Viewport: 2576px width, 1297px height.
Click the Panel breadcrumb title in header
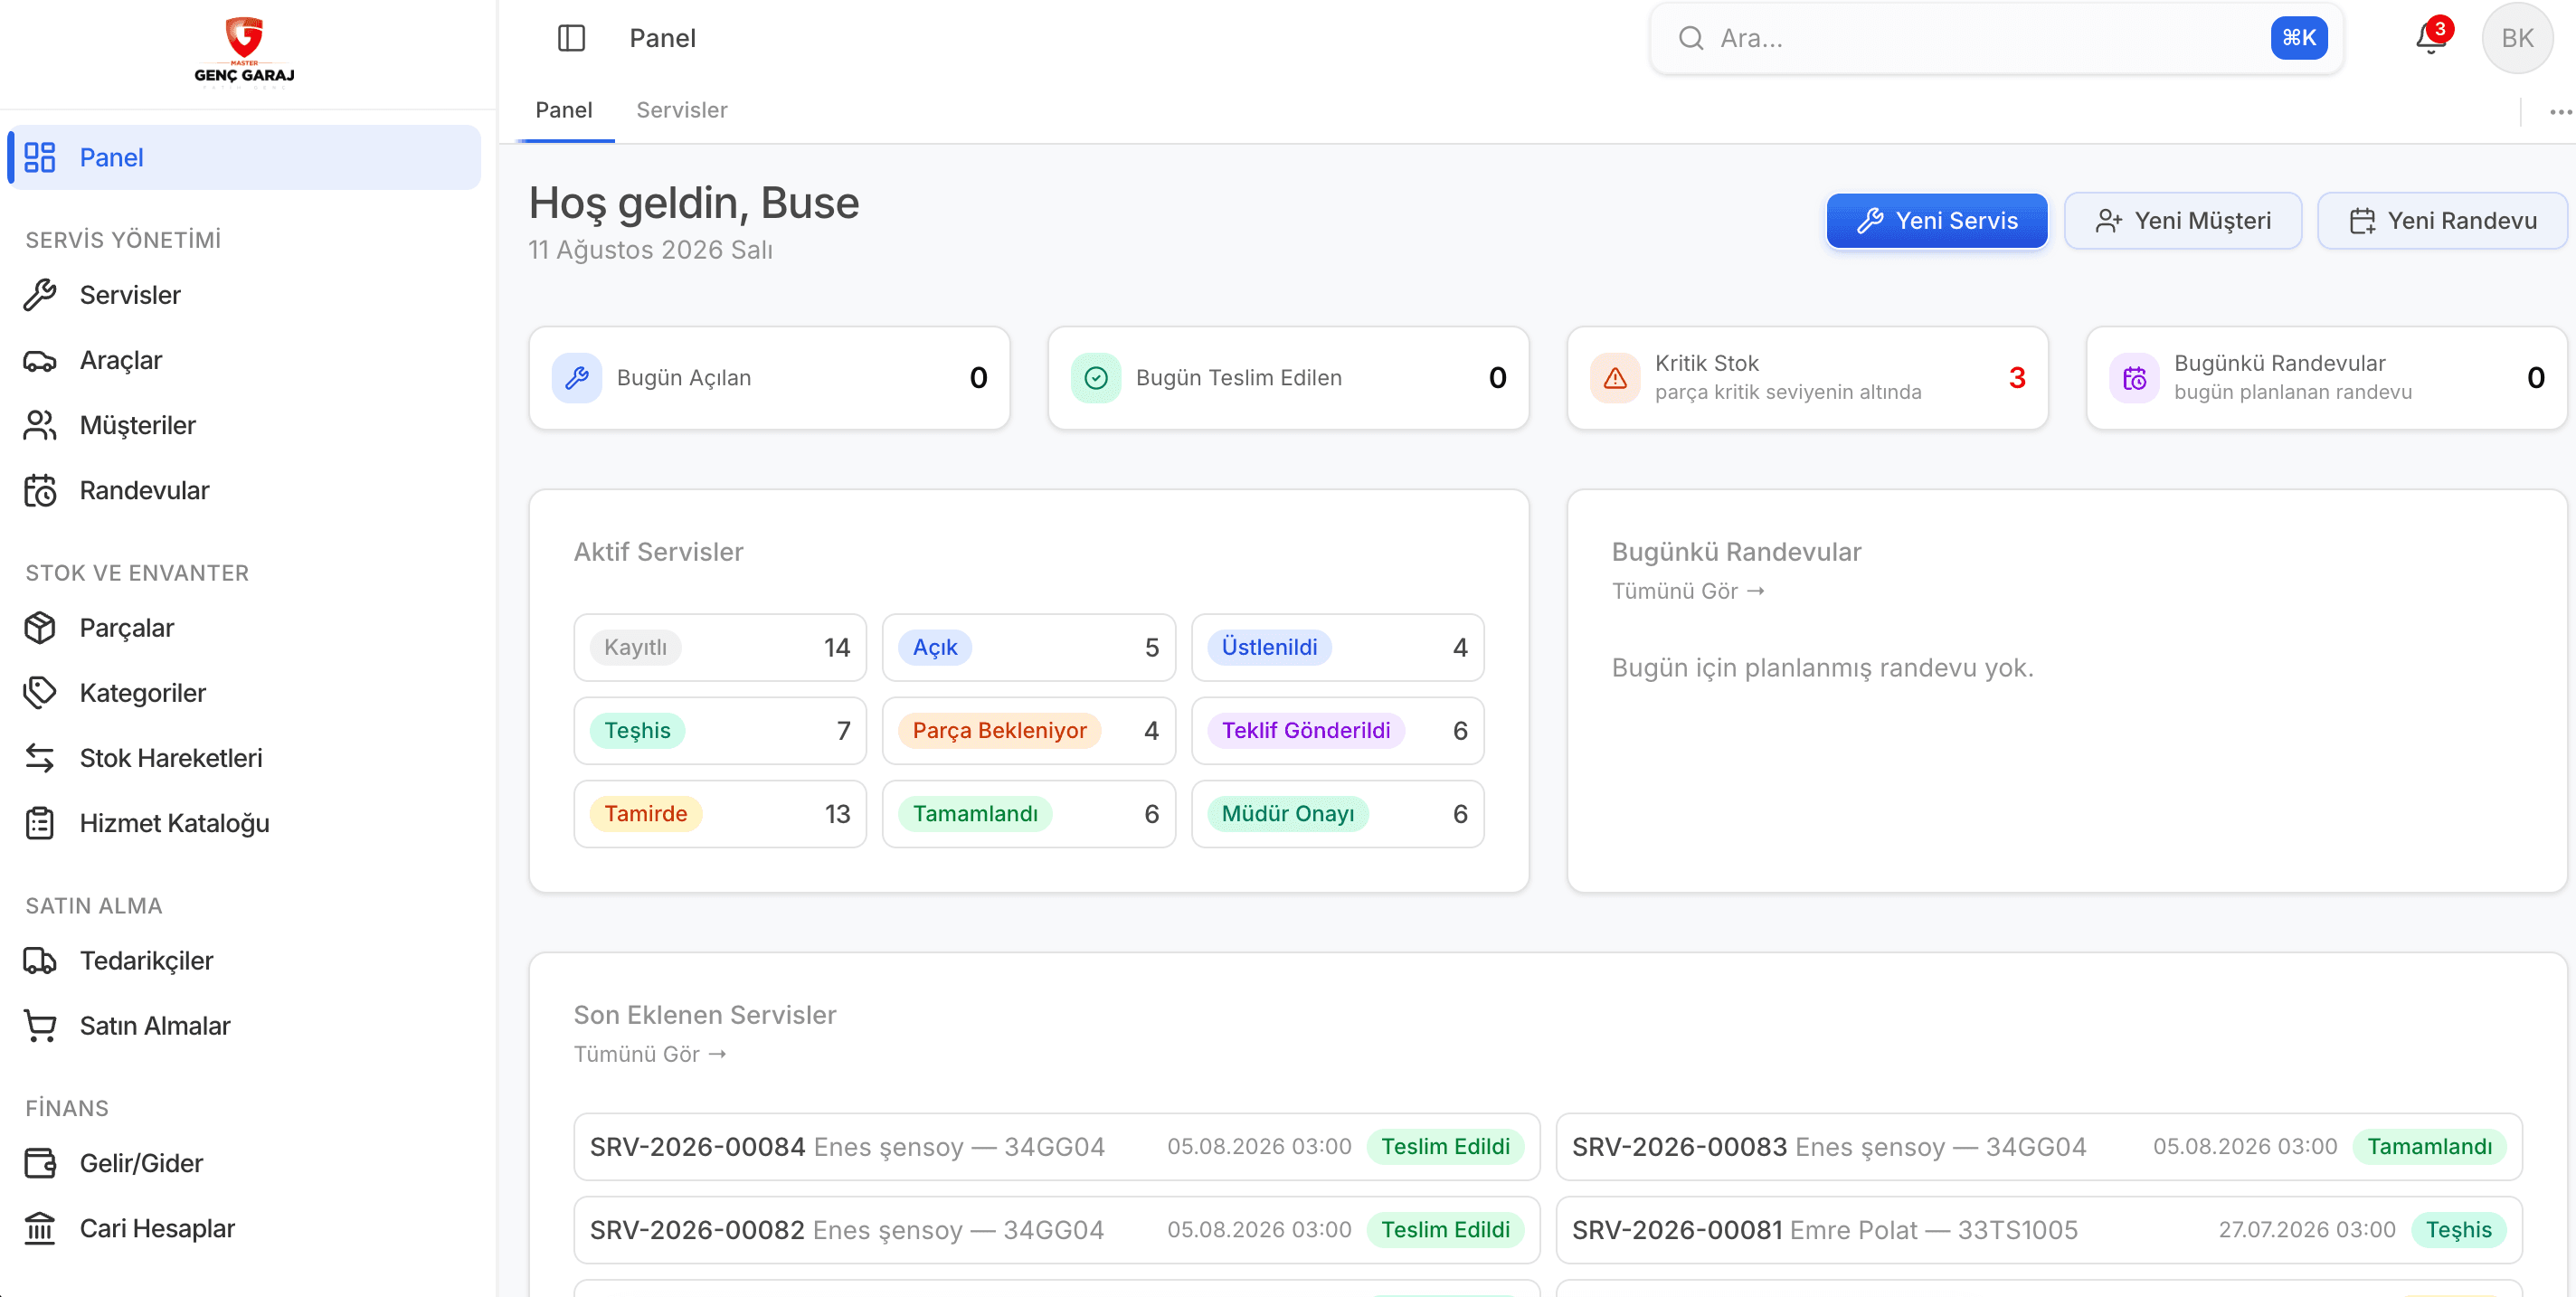(662, 38)
